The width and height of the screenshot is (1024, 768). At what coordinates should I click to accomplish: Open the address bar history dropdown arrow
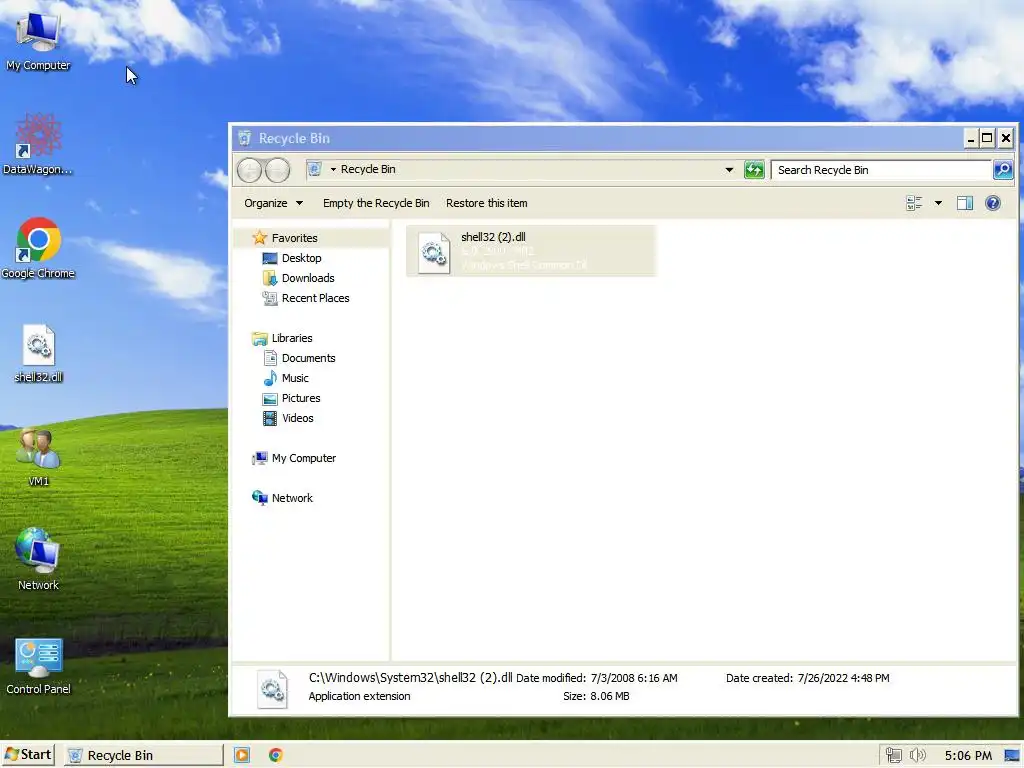(729, 170)
